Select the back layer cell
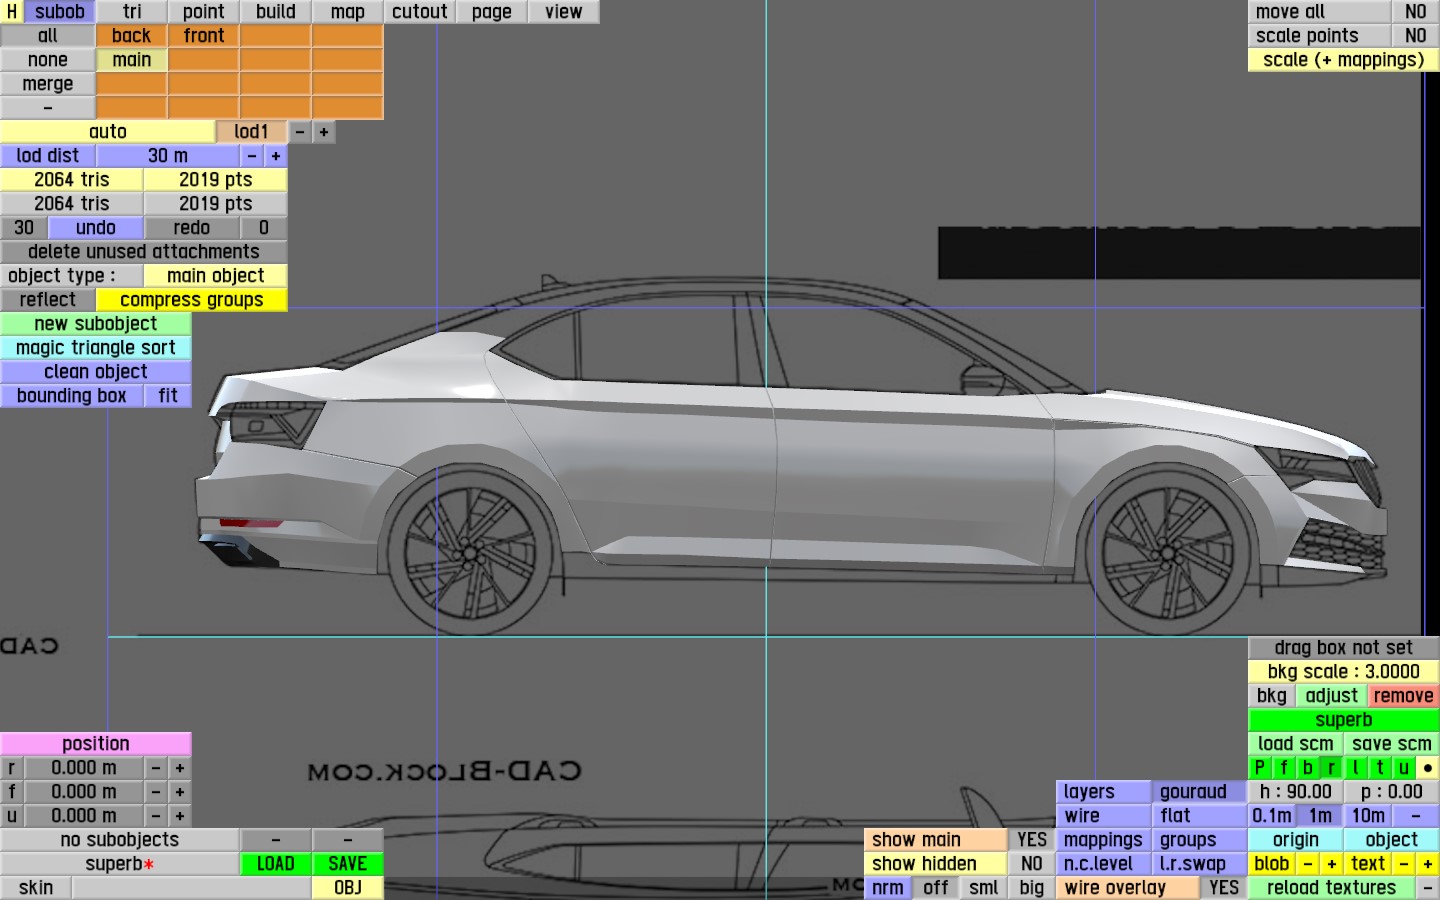Screen dimensions: 1440x900 coord(132,36)
